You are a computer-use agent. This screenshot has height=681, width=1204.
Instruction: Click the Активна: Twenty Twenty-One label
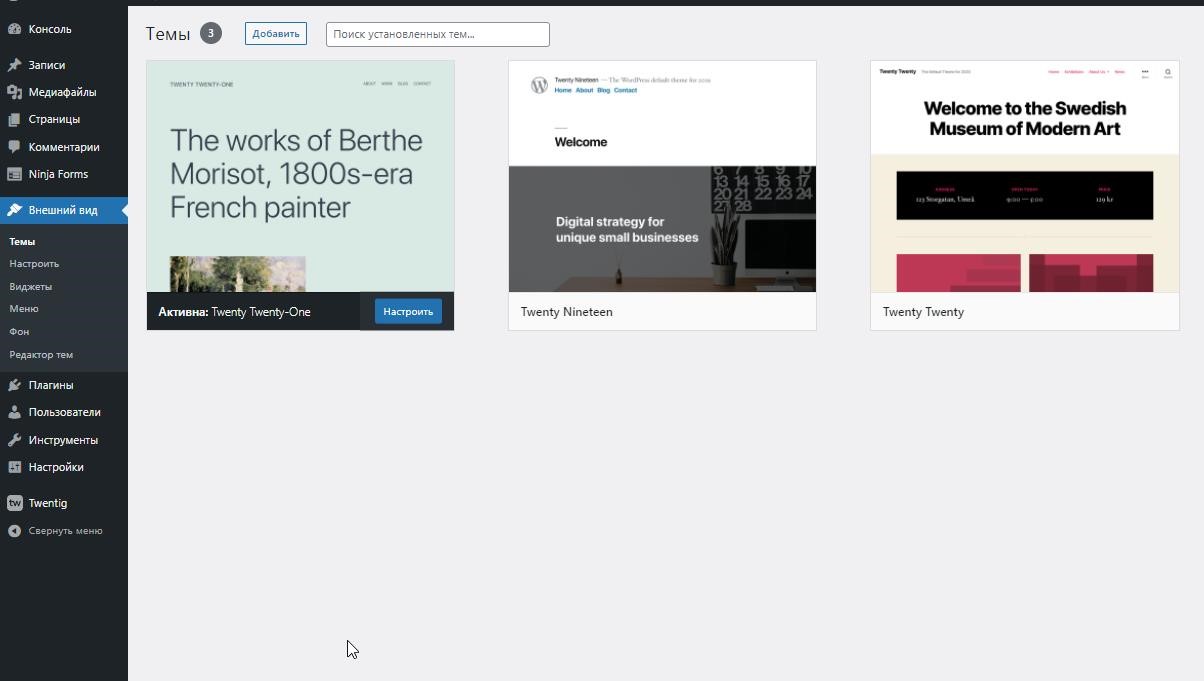pos(234,312)
